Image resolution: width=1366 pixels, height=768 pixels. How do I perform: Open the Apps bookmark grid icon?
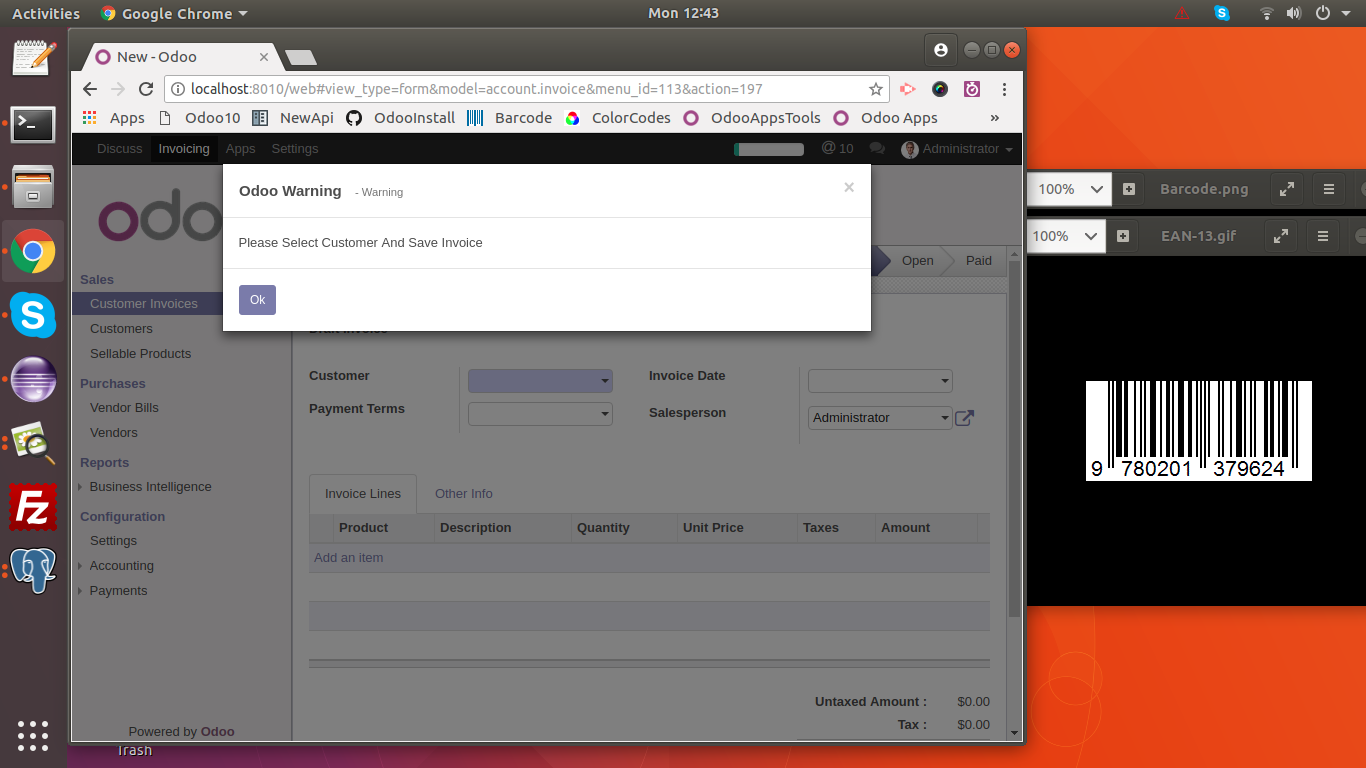[x=90, y=118]
